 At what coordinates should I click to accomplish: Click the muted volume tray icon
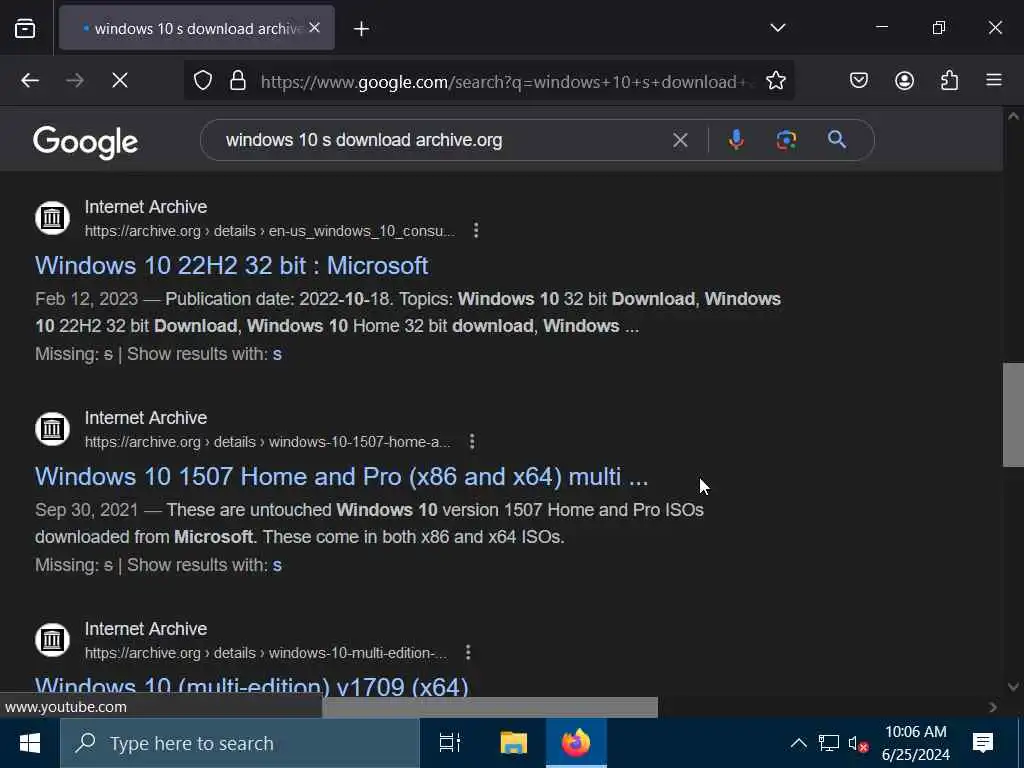(858, 743)
